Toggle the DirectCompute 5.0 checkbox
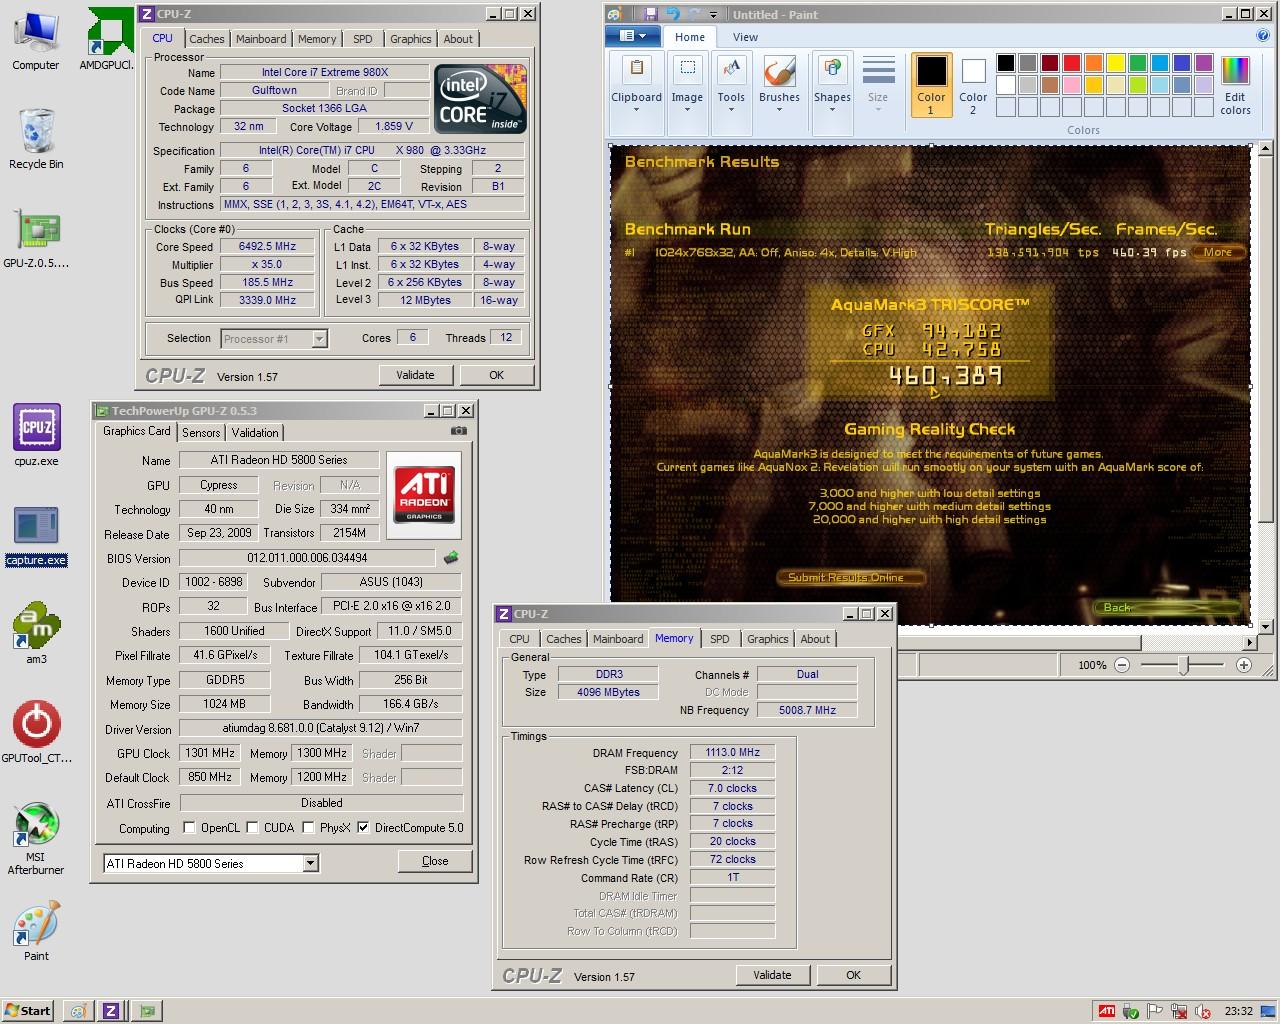The width and height of the screenshot is (1280, 1024). (x=363, y=828)
